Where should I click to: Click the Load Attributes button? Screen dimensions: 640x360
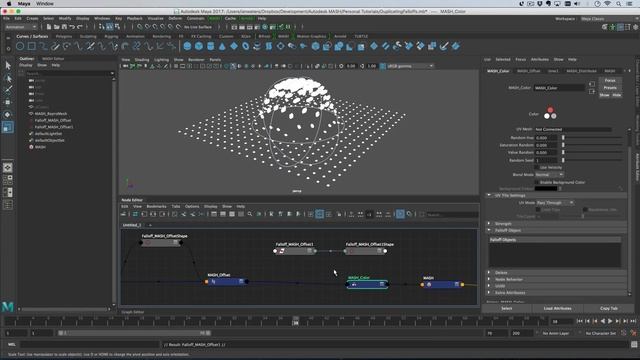558,309
